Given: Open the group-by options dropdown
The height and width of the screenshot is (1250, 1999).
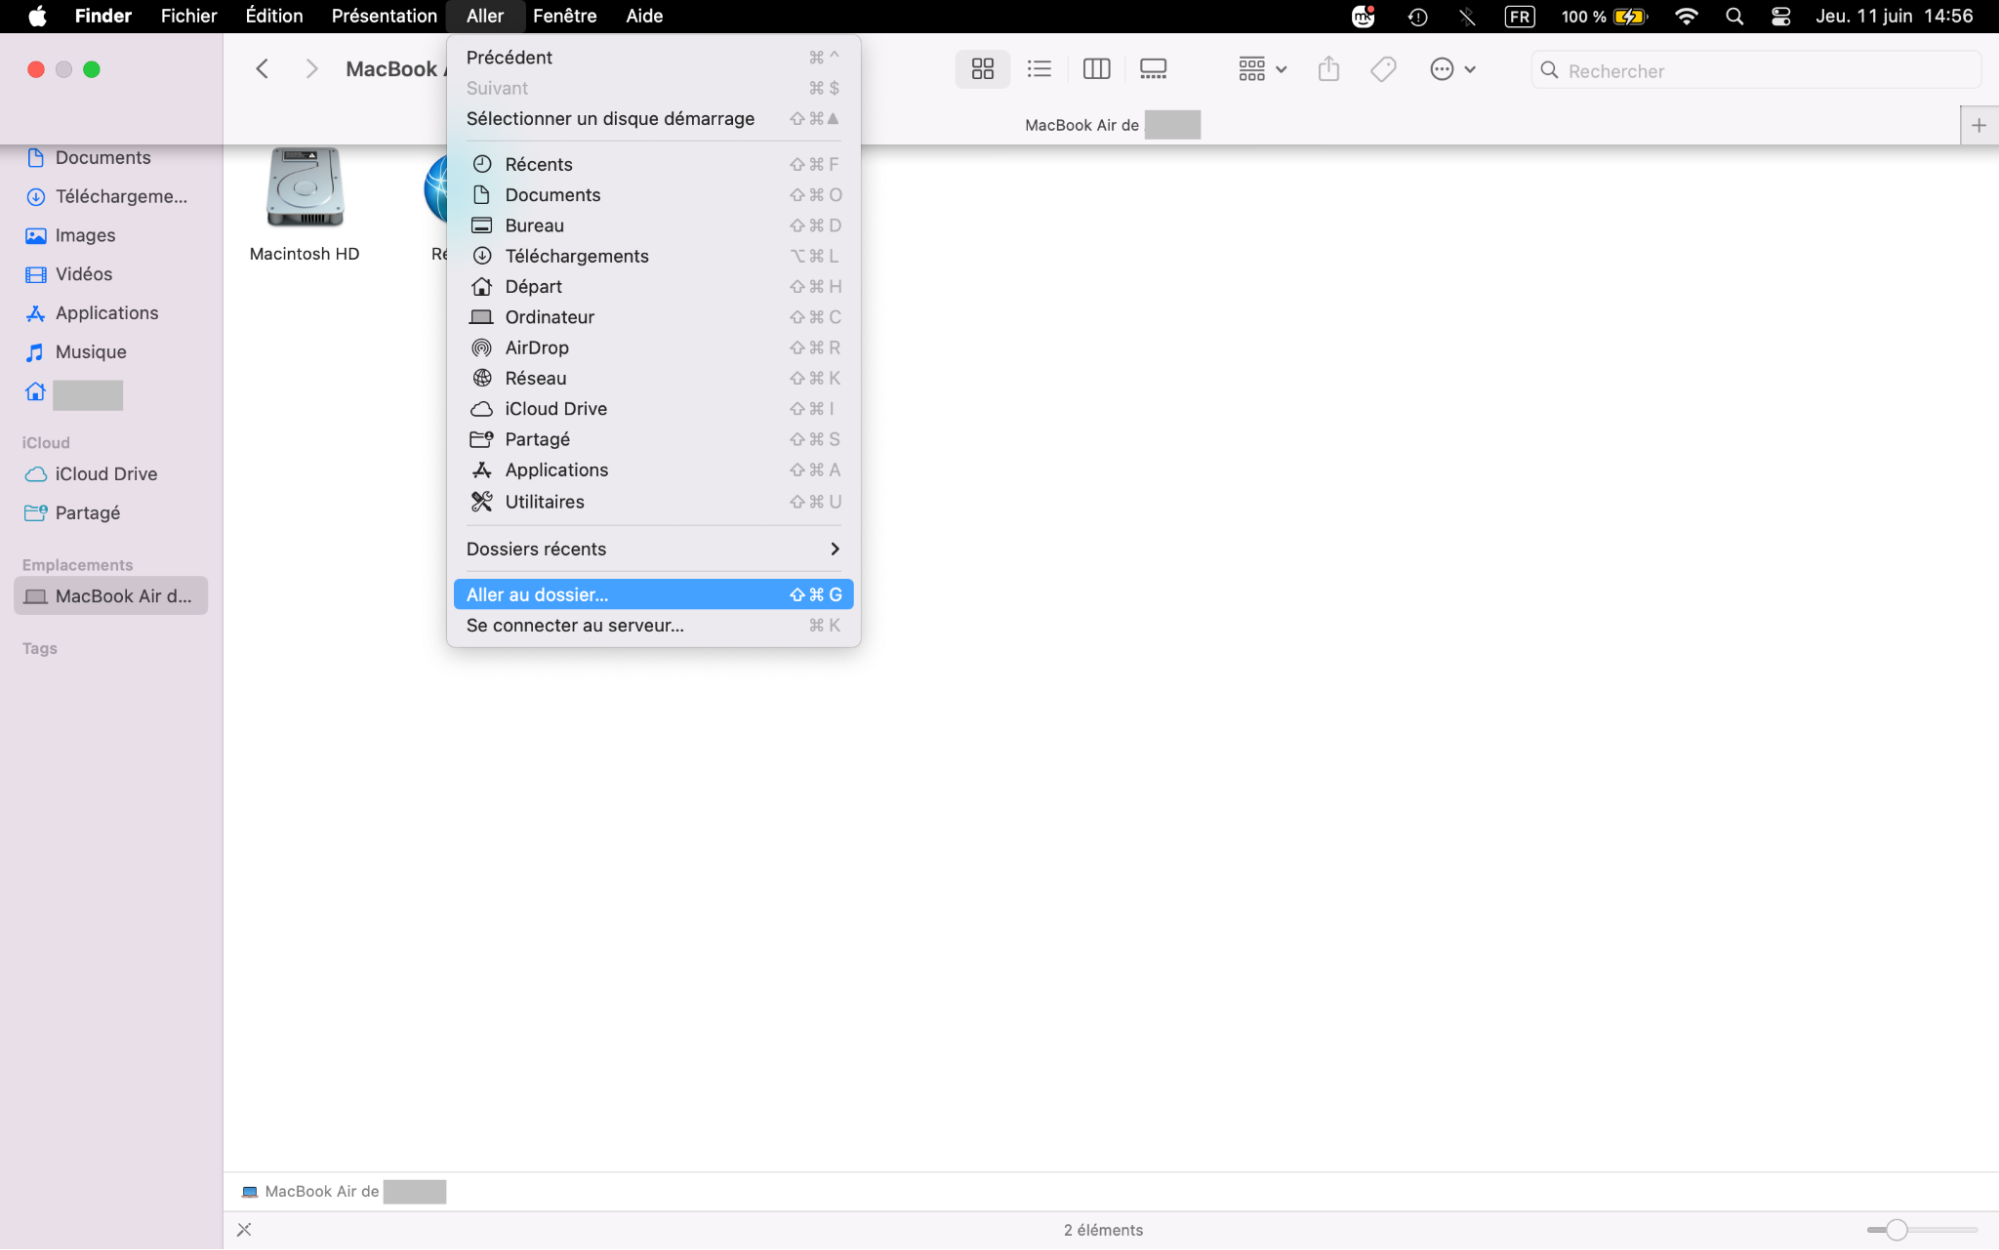Looking at the screenshot, I should point(1262,69).
